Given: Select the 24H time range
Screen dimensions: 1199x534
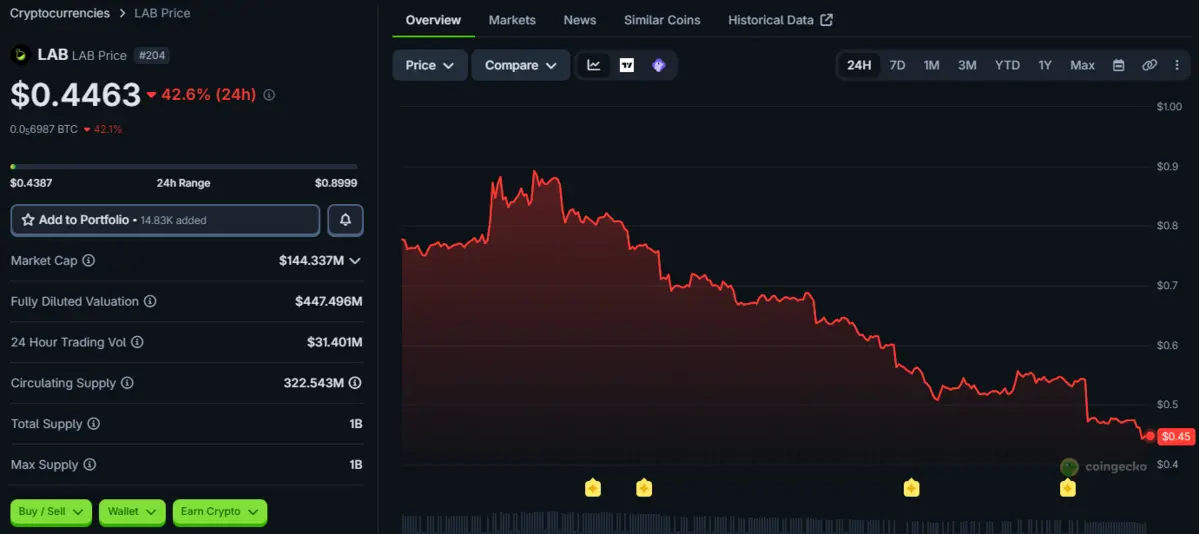Looking at the screenshot, I should coord(859,65).
